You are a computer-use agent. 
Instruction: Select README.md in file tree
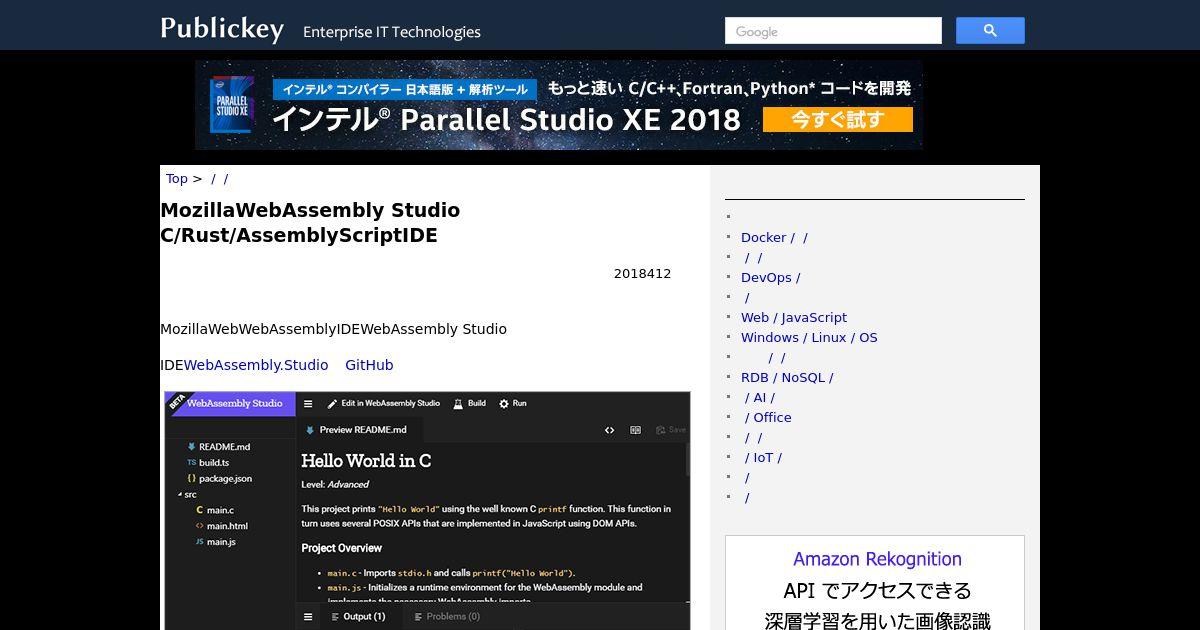219,447
